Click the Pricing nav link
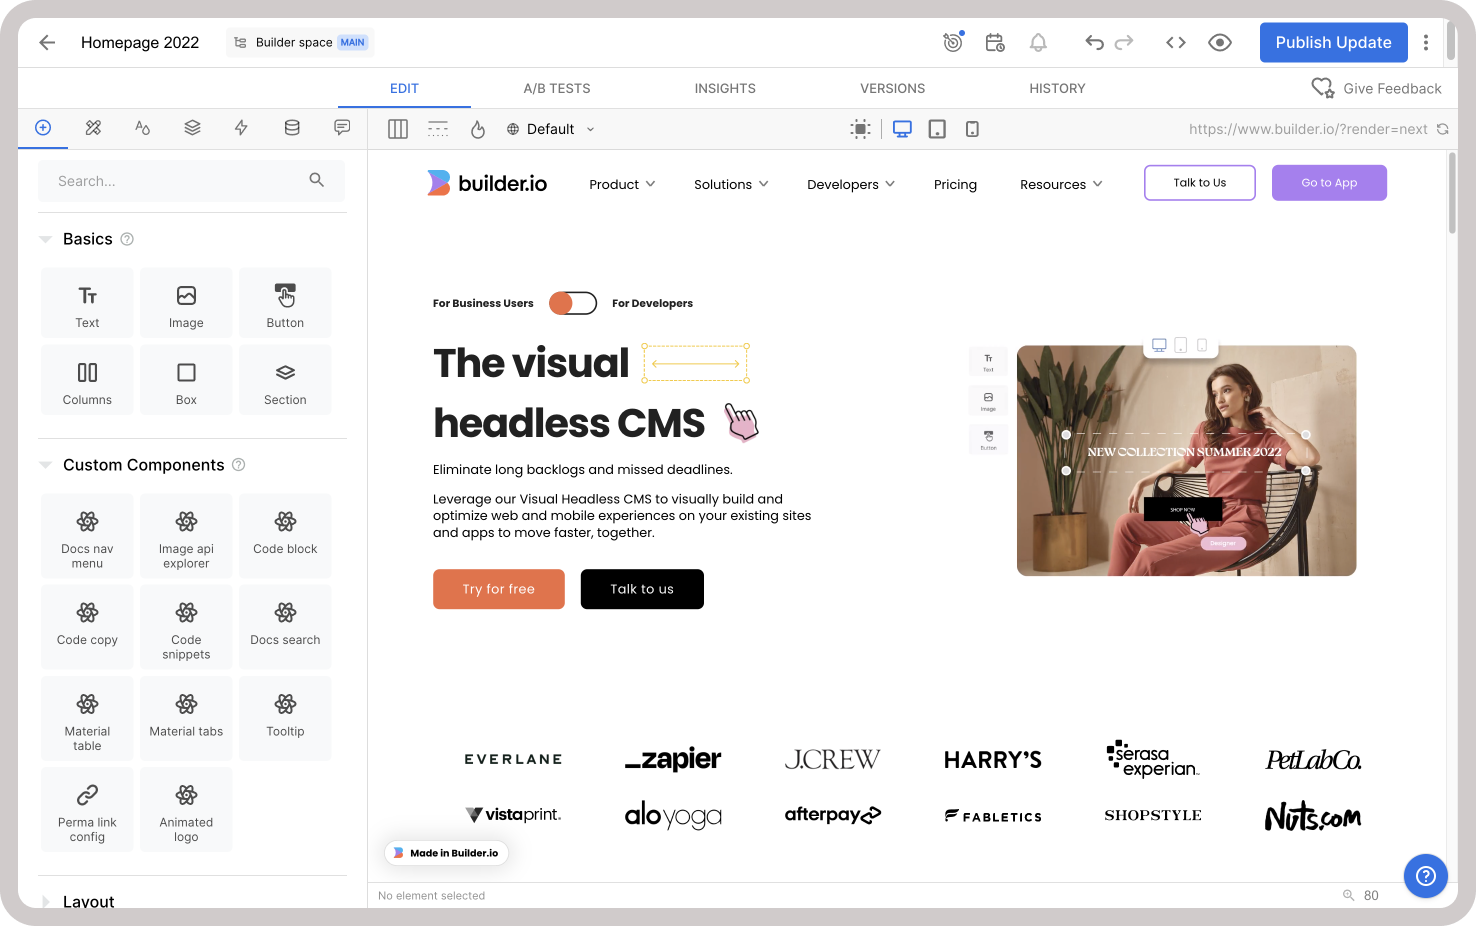Screen dimensions: 1476x926 [x=955, y=185]
